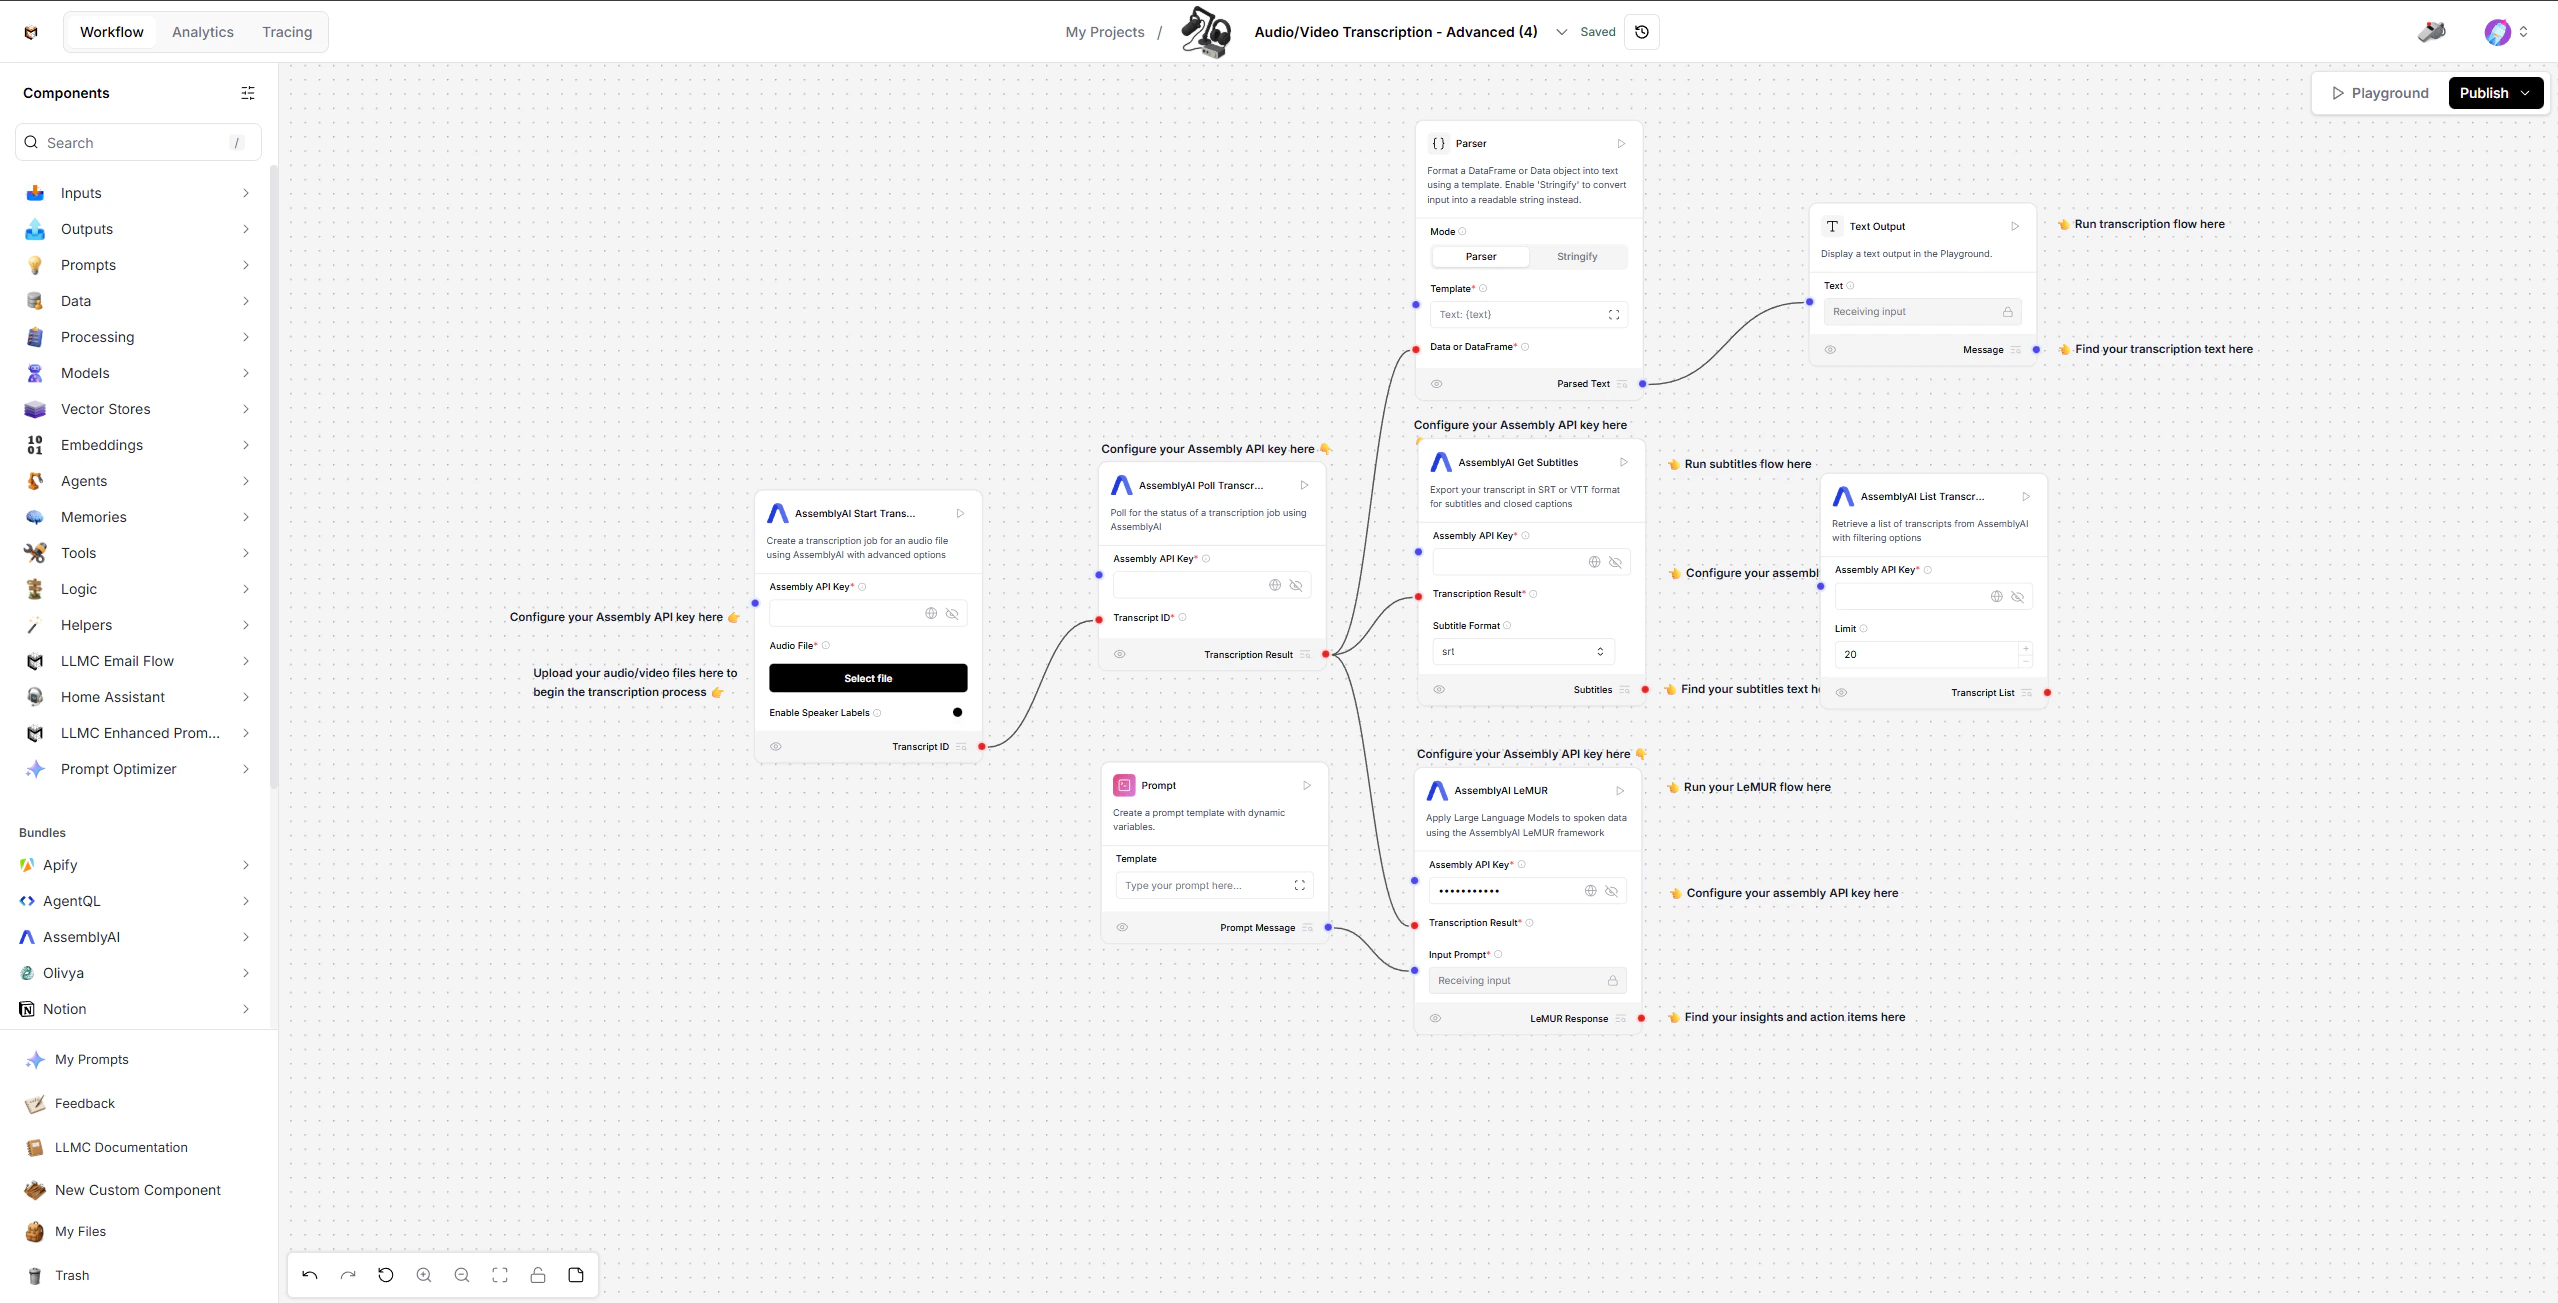Viewport: 2558px width, 1303px height.
Task: Click the fit view icon
Action: [x=500, y=1275]
